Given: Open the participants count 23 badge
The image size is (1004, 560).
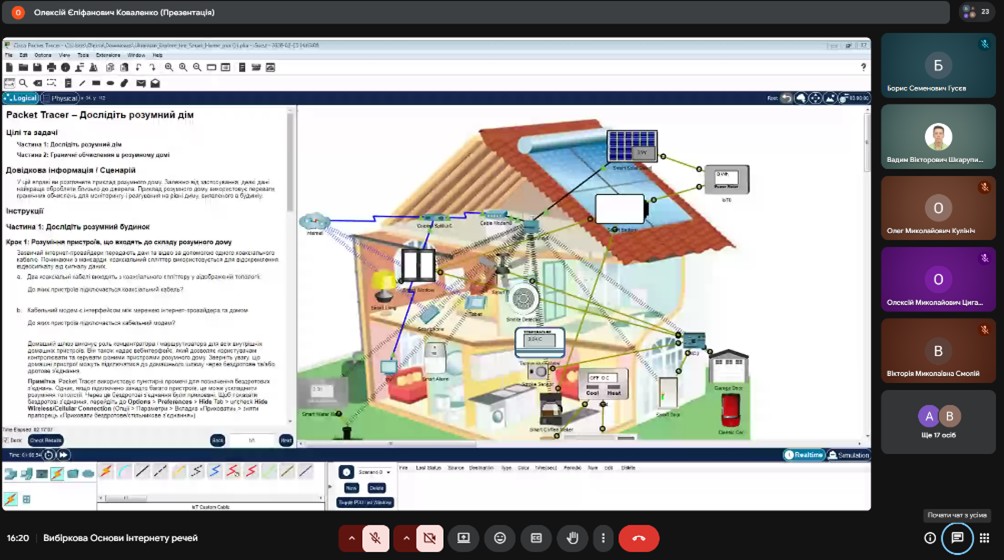Looking at the screenshot, I should pos(978,12).
